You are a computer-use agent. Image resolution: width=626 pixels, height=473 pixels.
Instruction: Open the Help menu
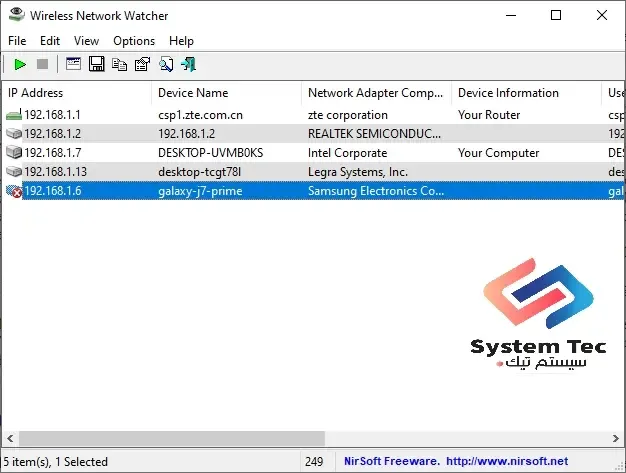(181, 41)
